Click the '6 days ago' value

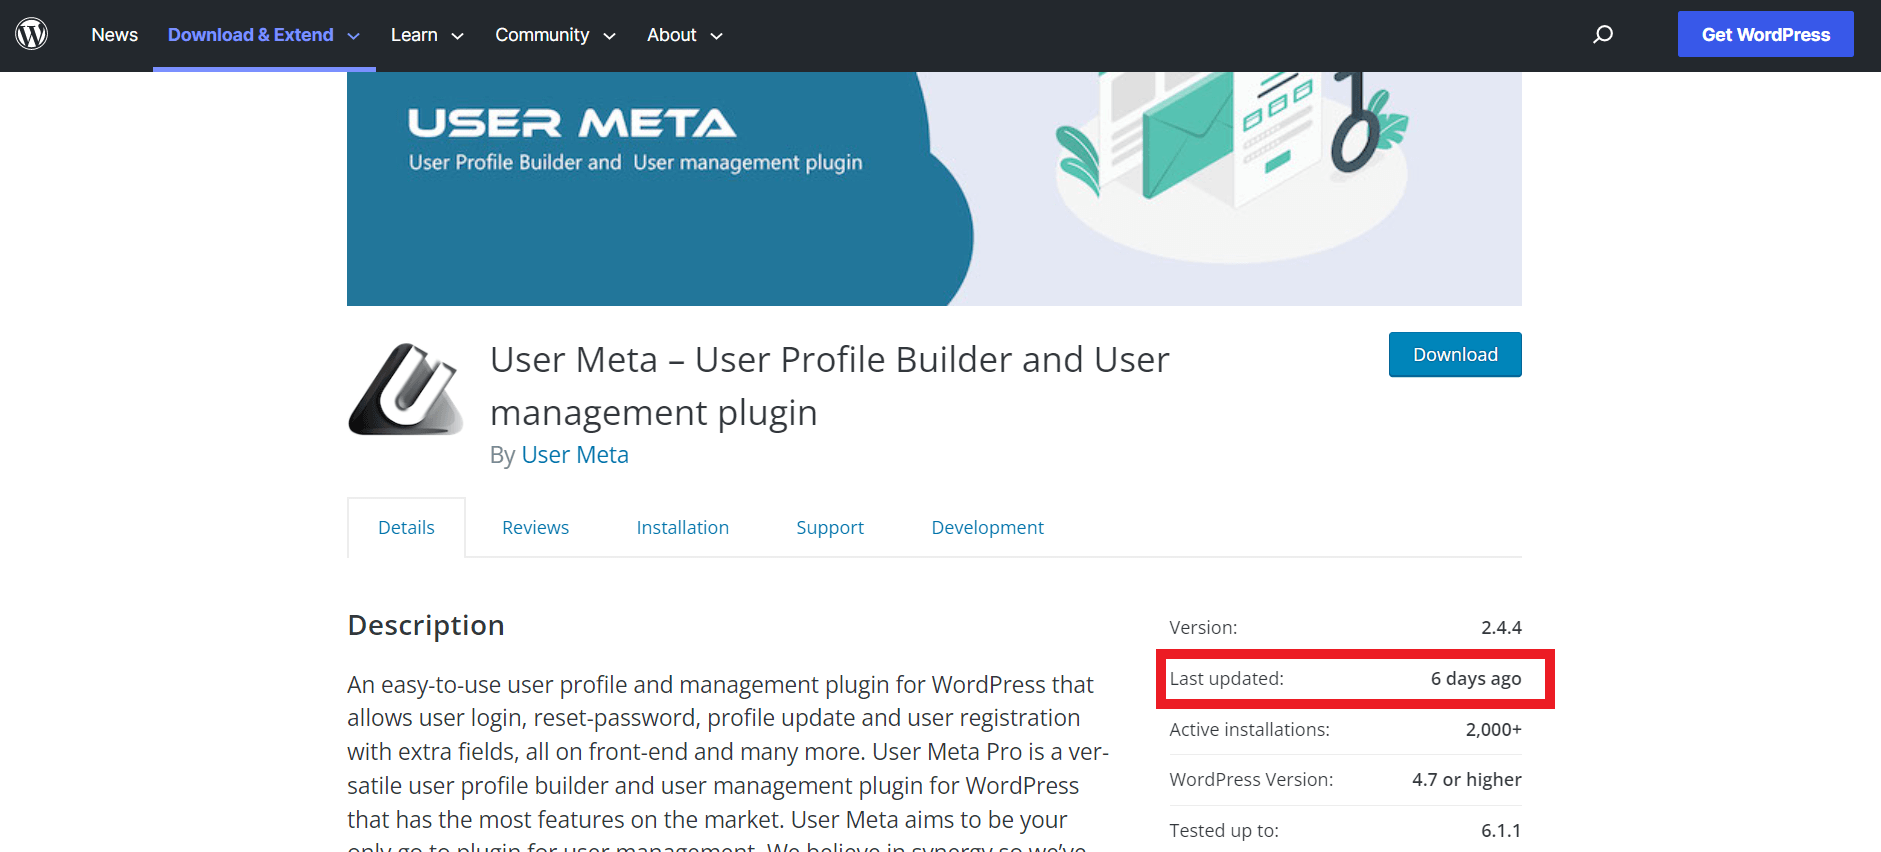click(x=1476, y=678)
